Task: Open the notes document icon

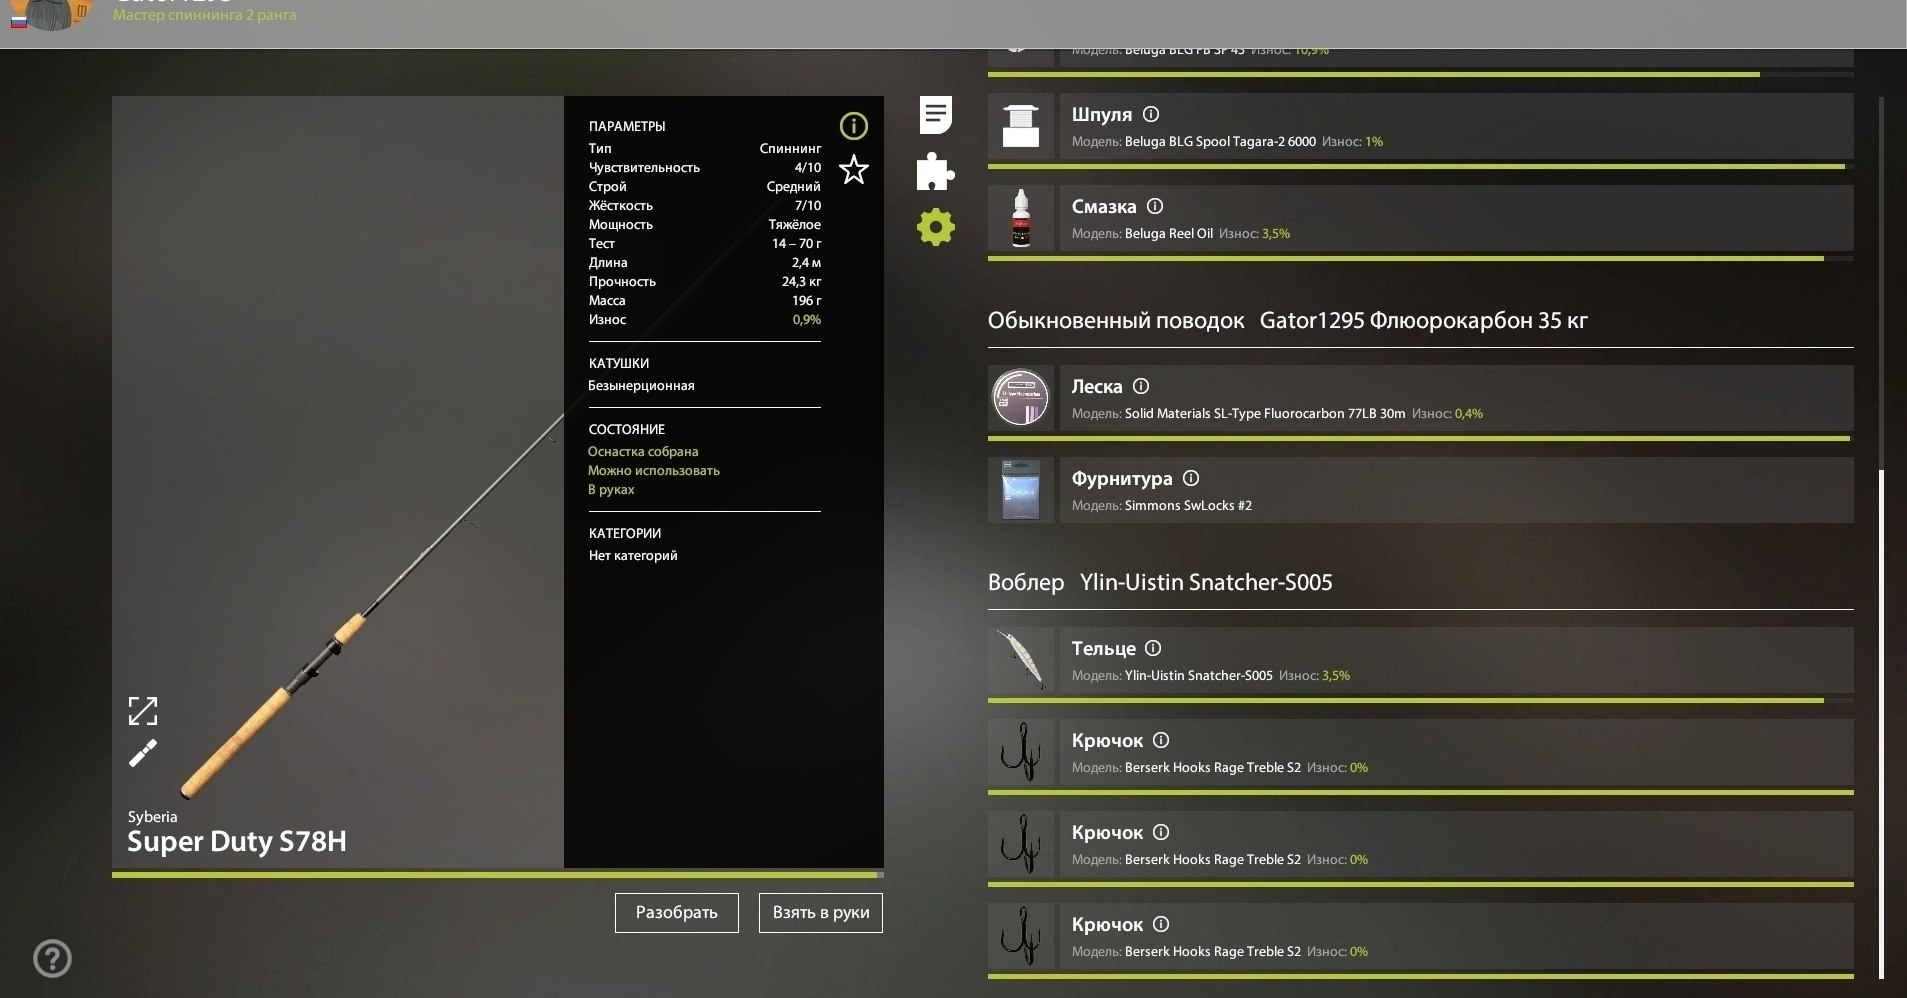Action: pyautogui.click(x=935, y=115)
